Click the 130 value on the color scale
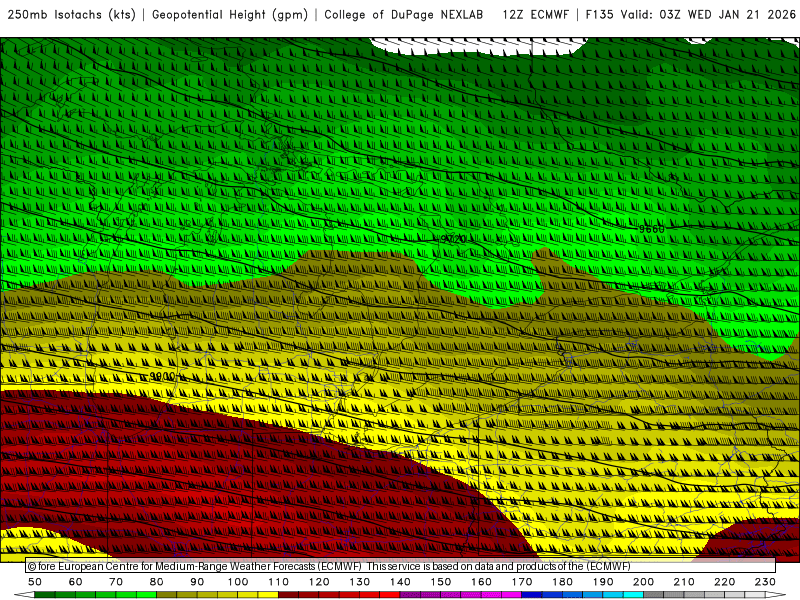The image size is (800, 600). pos(360,582)
